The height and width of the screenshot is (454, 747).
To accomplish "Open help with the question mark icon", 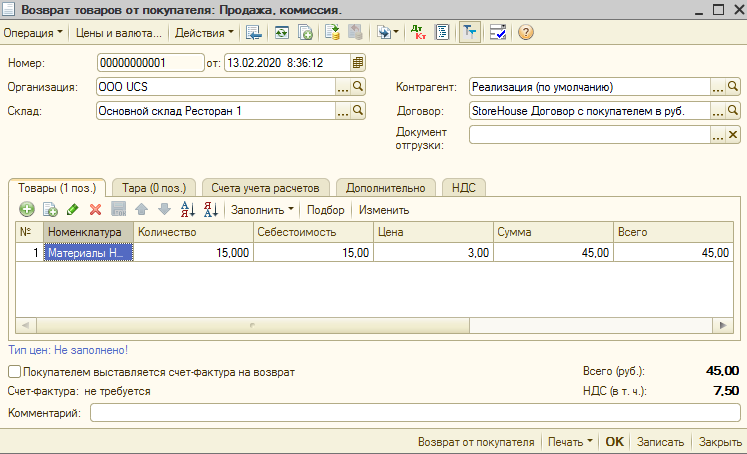I will [x=525, y=33].
